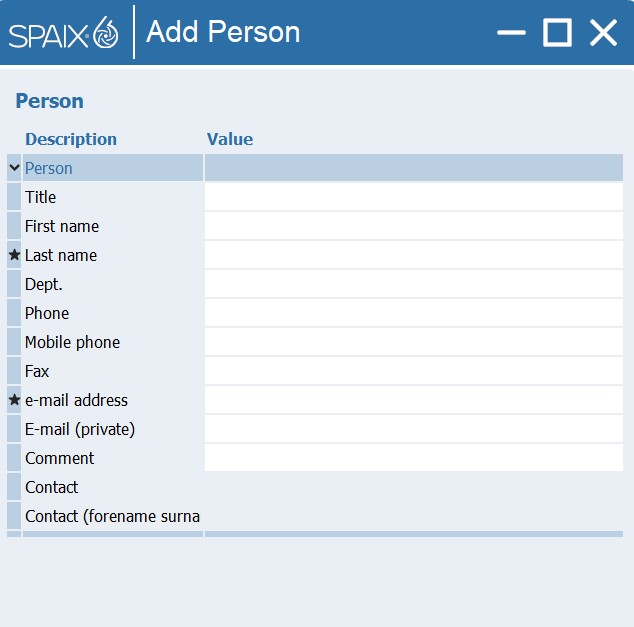Click the Description column header
Viewport: 634px width, 627px height.
coord(71,139)
